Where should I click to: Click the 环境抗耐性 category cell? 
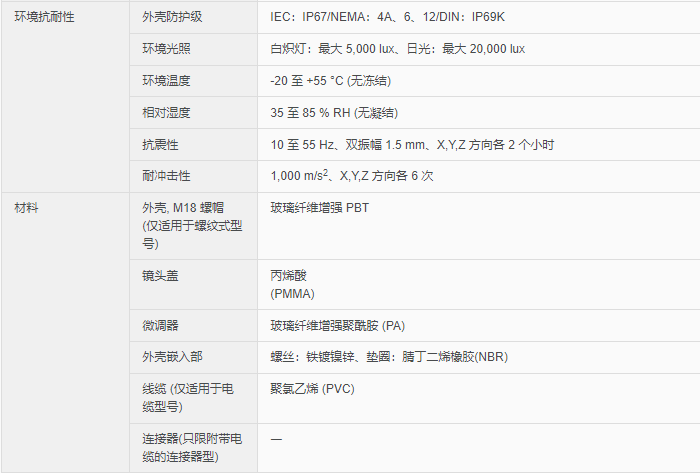pyautogui.click(x=44, y=17)
